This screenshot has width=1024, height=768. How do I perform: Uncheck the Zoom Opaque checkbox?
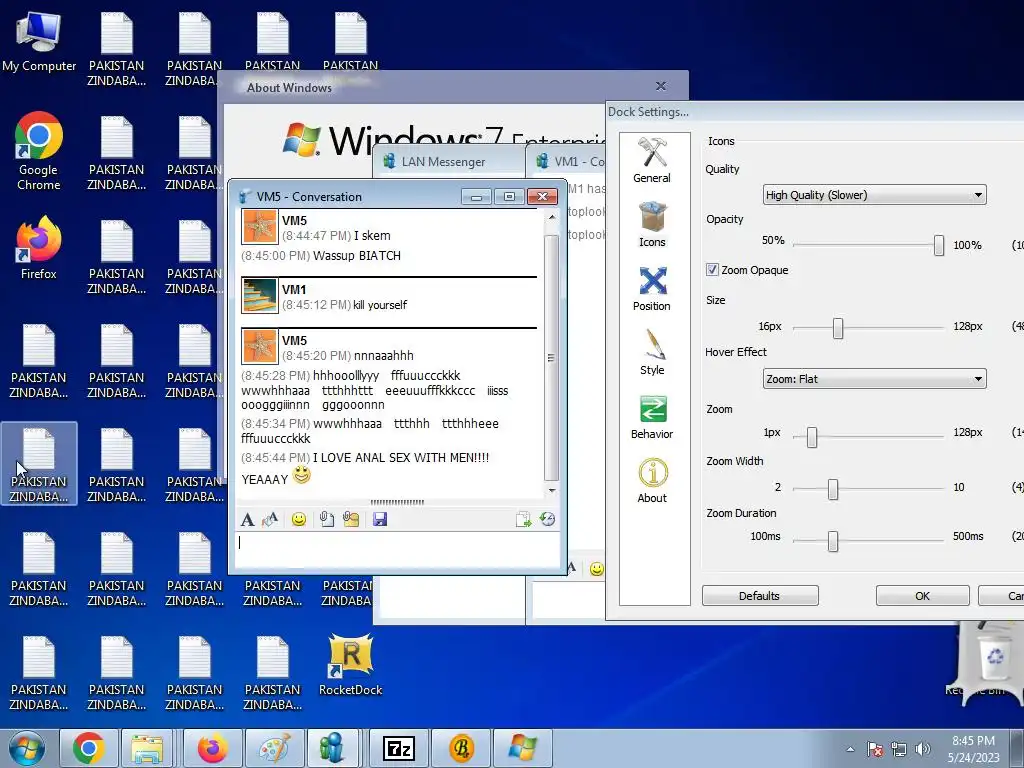(712, 270)
